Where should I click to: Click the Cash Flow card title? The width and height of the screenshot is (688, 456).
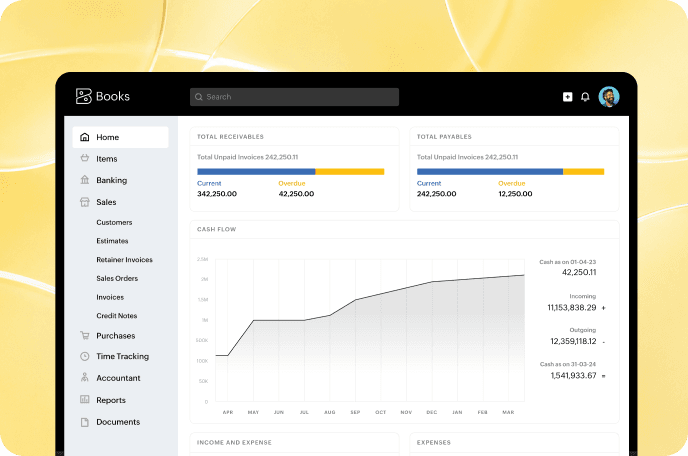point(216,230)
